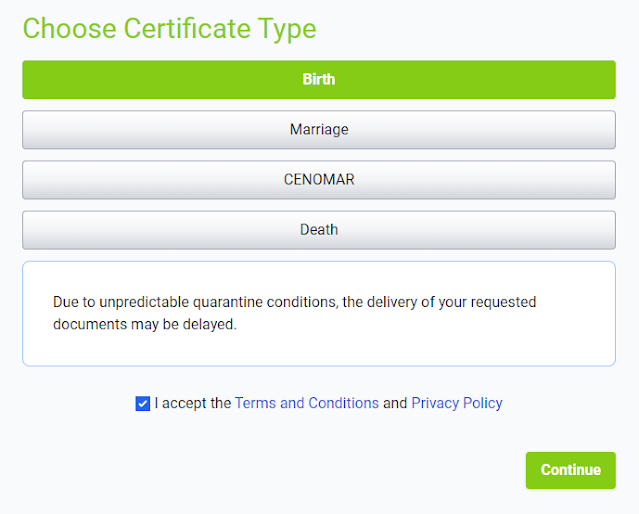The width and height of the screenshot is (639, 514).
Task: Click the Choose Certificate Type heading
Action: [x=169, y=28]
